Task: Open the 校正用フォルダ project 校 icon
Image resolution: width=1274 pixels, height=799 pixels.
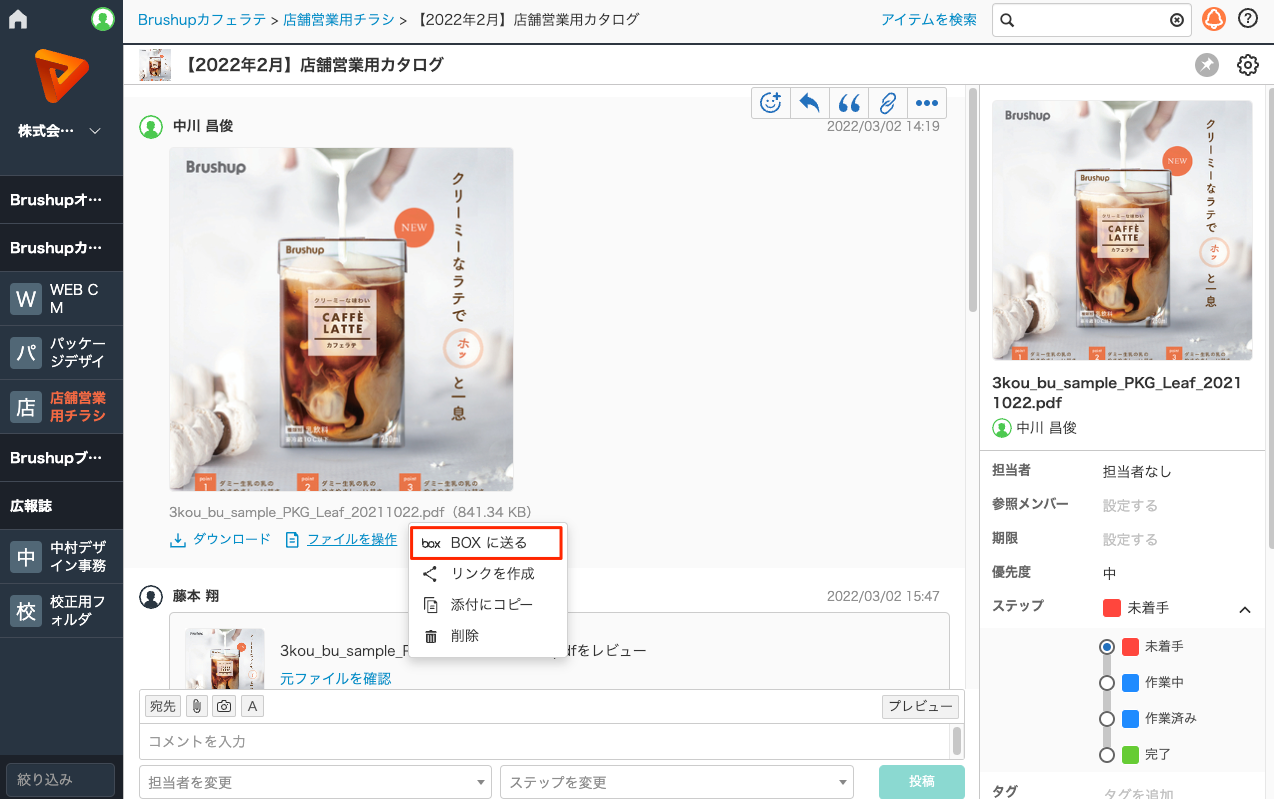Action: point(26,610)
